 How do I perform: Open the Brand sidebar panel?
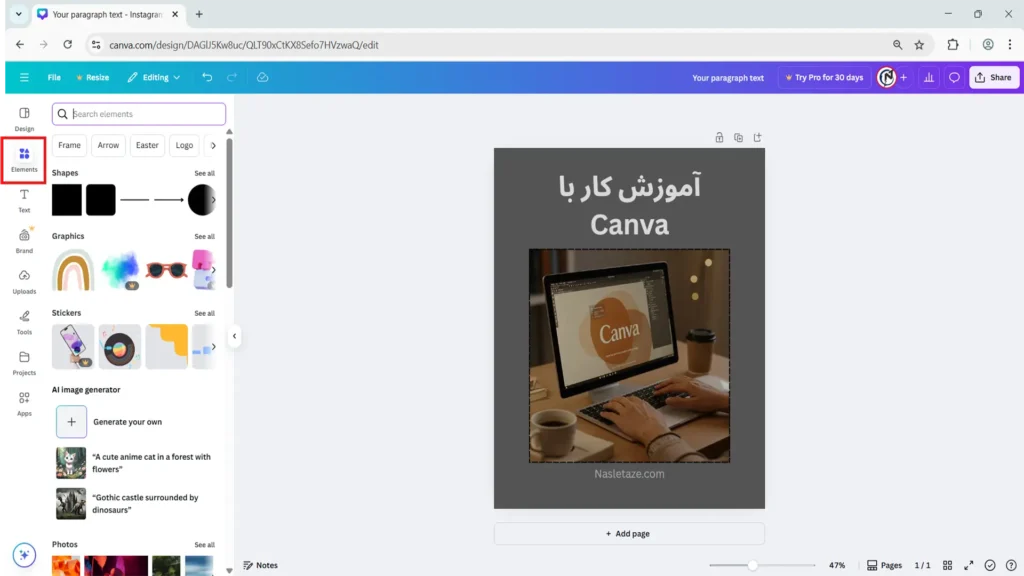click(x=24, y=241)
